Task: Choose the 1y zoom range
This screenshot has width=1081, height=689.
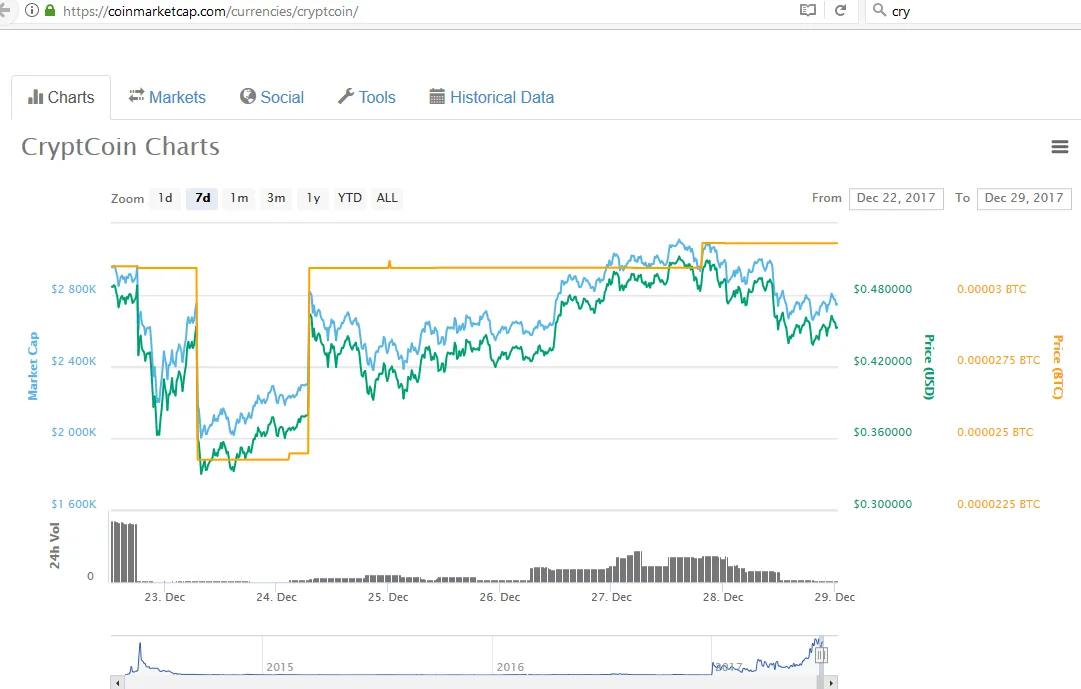Action: 314,198
